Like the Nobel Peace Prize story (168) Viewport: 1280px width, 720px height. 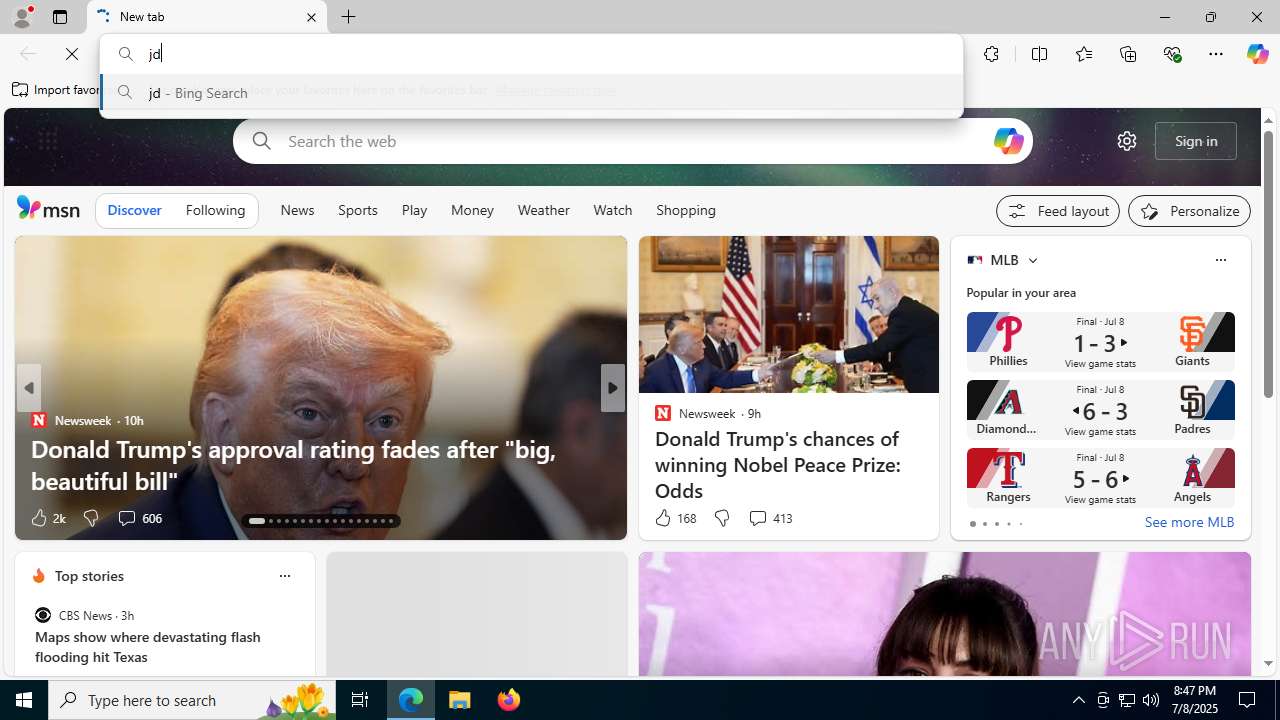coord(675,518)
